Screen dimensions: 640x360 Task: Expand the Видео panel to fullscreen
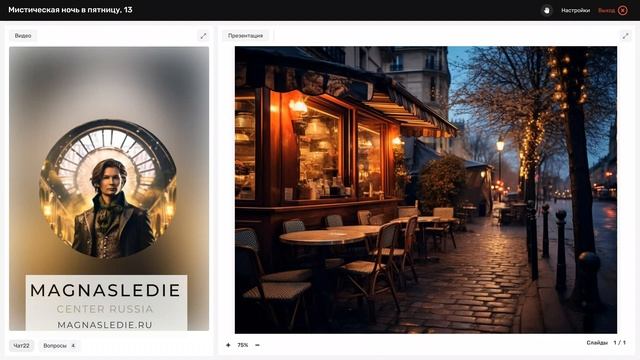[x=203, y=36]
